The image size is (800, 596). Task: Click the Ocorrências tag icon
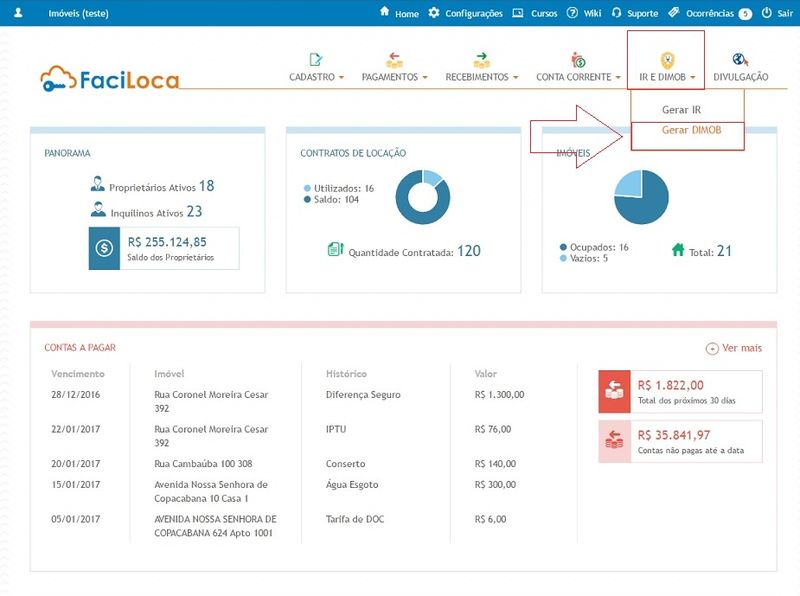[674, 13]
